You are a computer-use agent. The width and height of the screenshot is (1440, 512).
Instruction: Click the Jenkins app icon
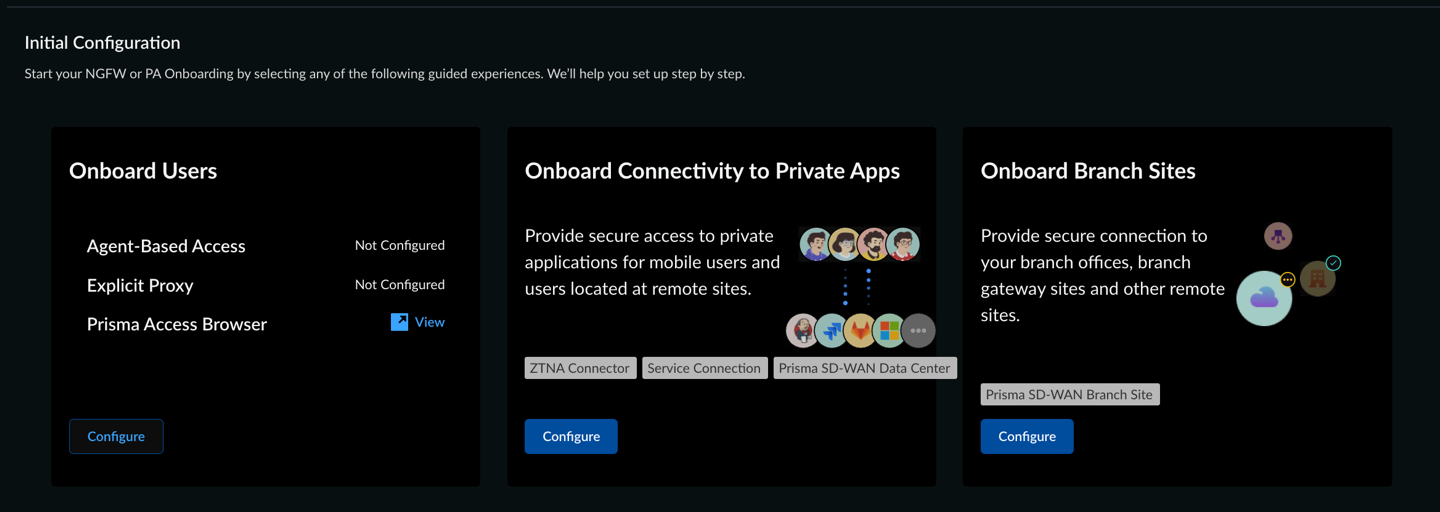point(802,330)
